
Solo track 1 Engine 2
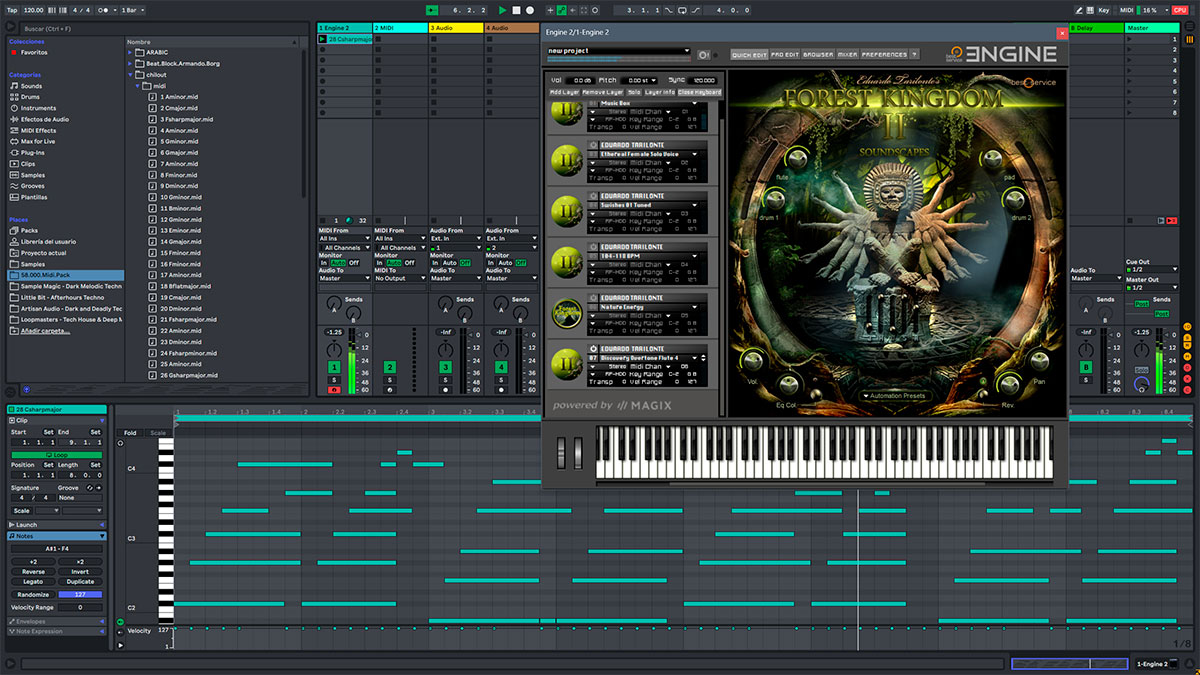334,380
